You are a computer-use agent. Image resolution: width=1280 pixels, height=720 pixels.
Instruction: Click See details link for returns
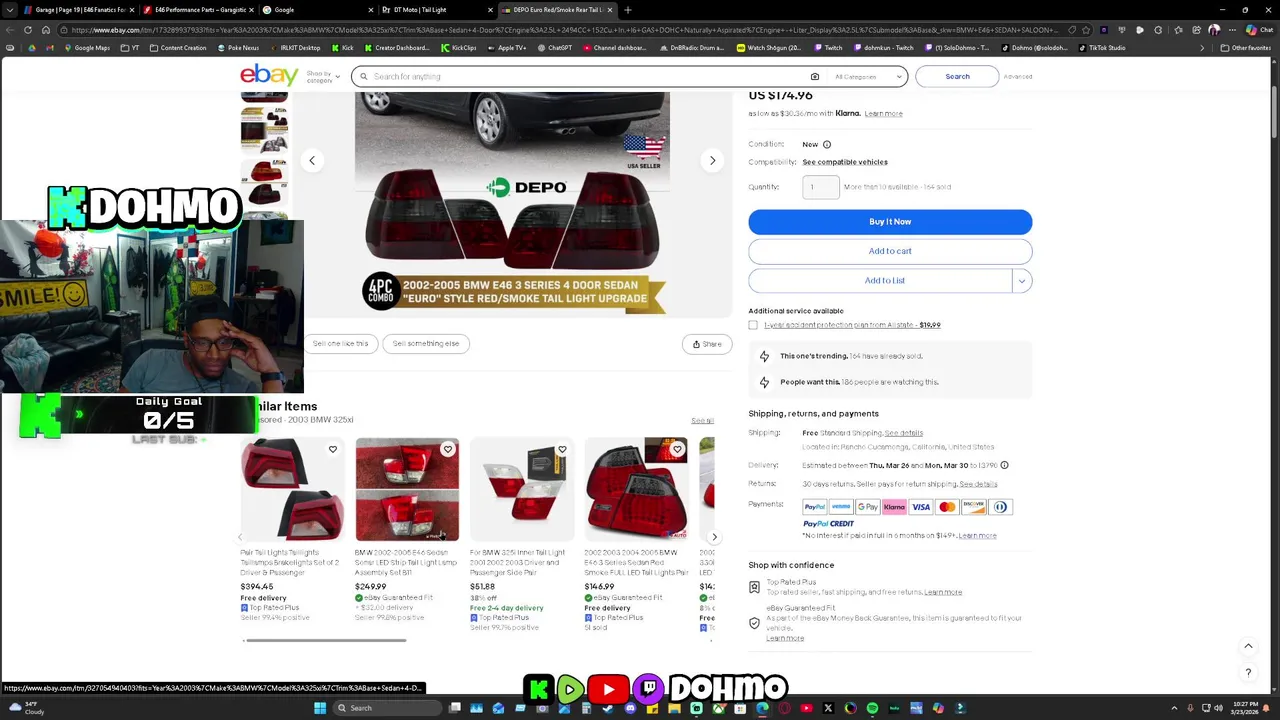[978, 484]
